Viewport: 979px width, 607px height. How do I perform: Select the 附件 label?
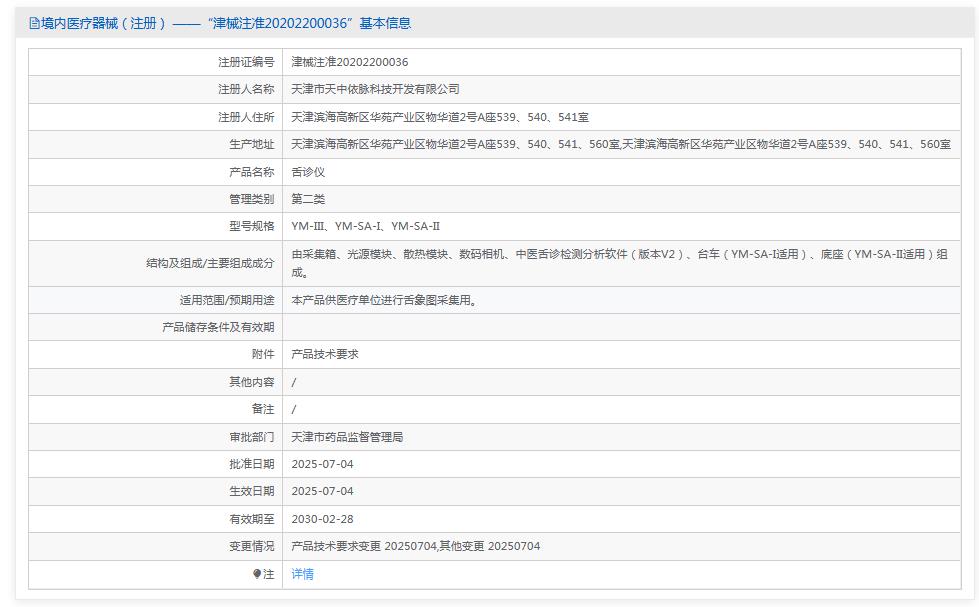(x=263, y=354)
